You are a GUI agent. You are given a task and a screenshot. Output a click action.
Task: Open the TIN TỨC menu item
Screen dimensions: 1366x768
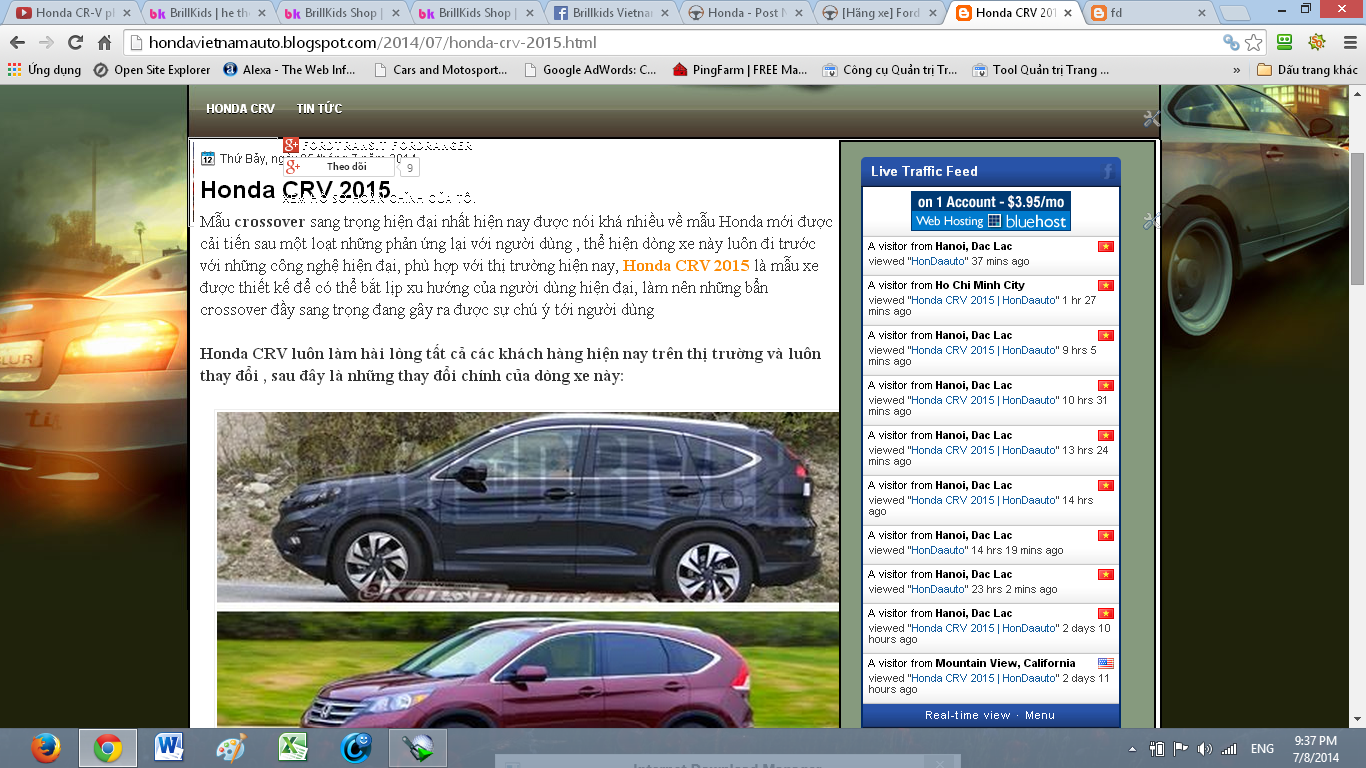coord(319,109)
